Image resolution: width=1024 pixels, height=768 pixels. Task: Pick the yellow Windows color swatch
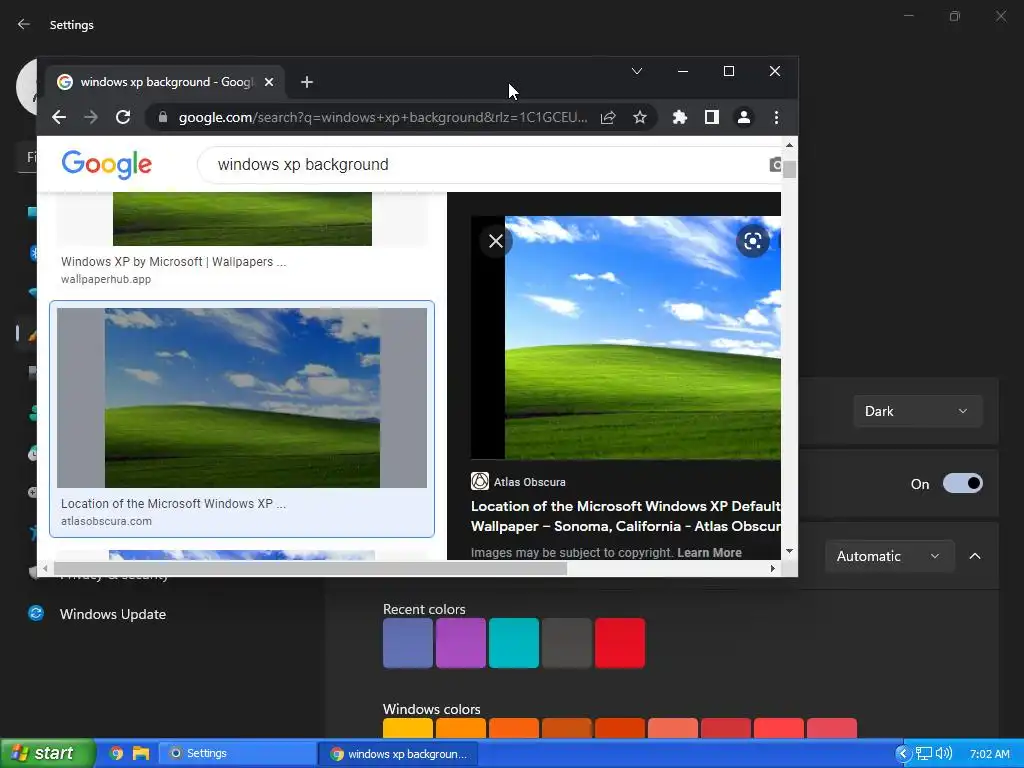click(x=408, y=728)
